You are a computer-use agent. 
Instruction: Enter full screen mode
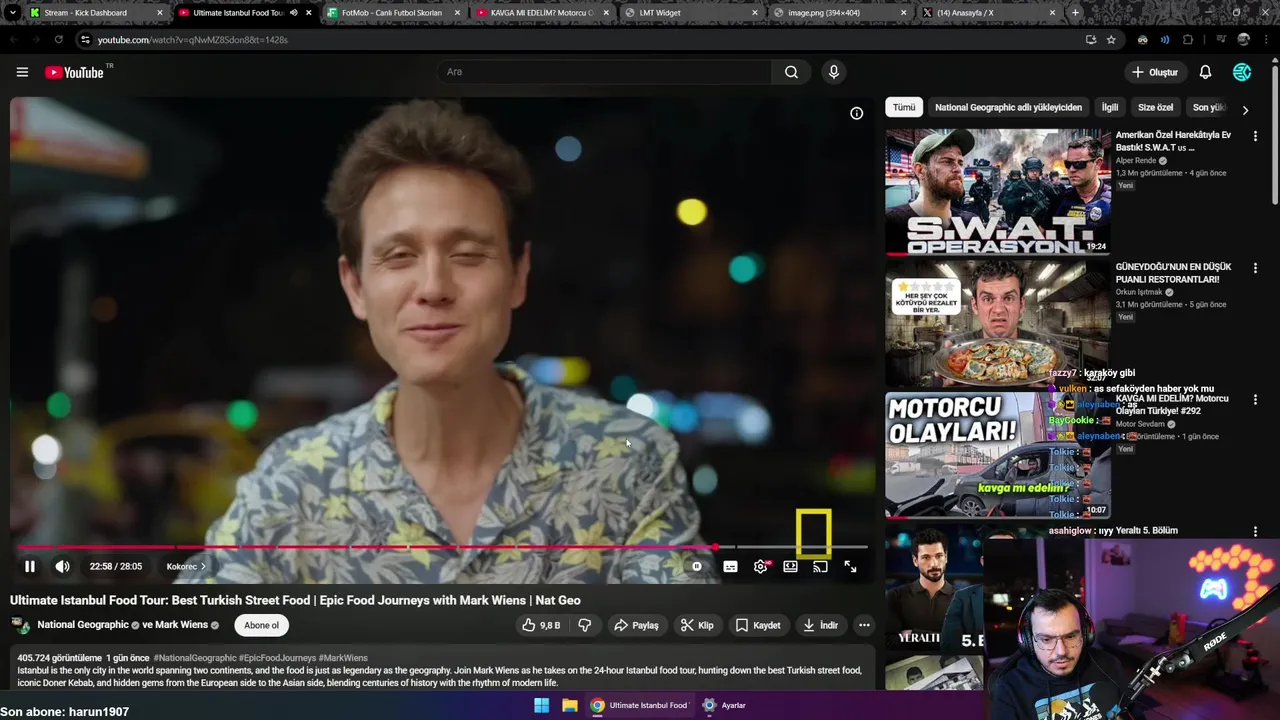[850, 566]
